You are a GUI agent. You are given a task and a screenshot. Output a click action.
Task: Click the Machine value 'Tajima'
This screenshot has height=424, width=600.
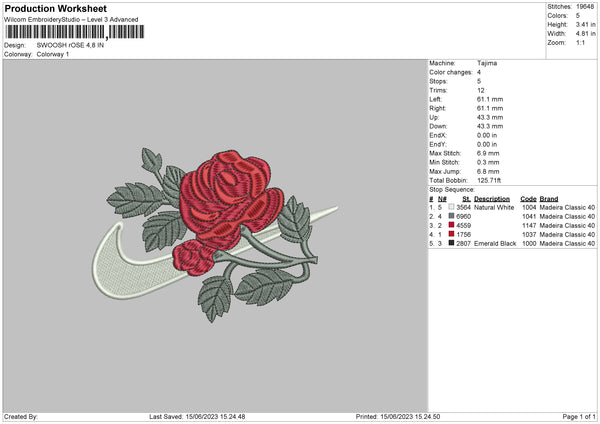[487, 63]
